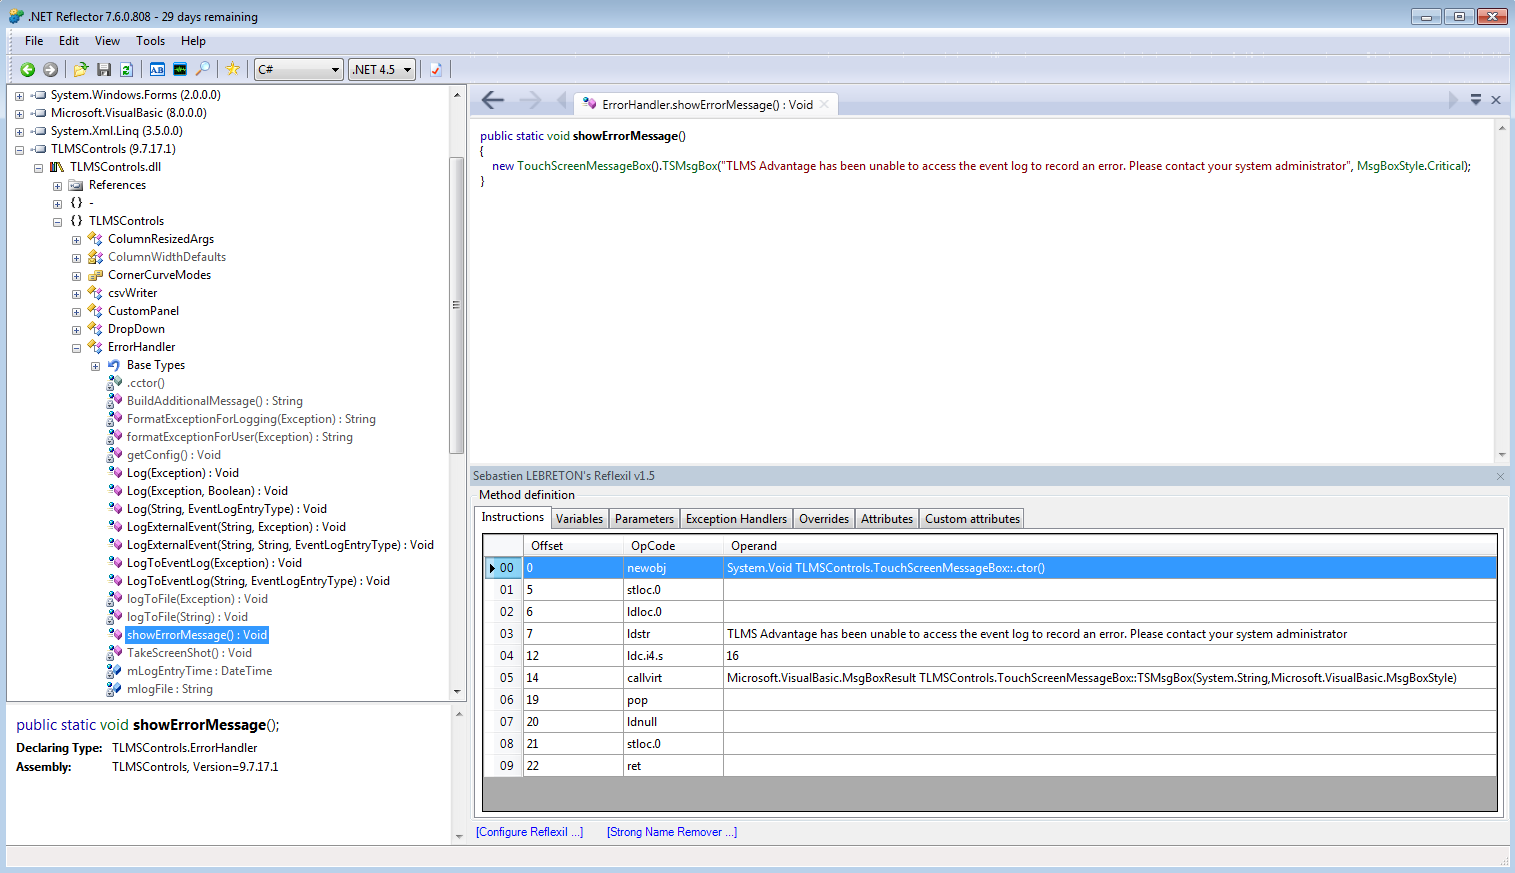
Task: Click the OpCode column header
Action: coord(673,546)
